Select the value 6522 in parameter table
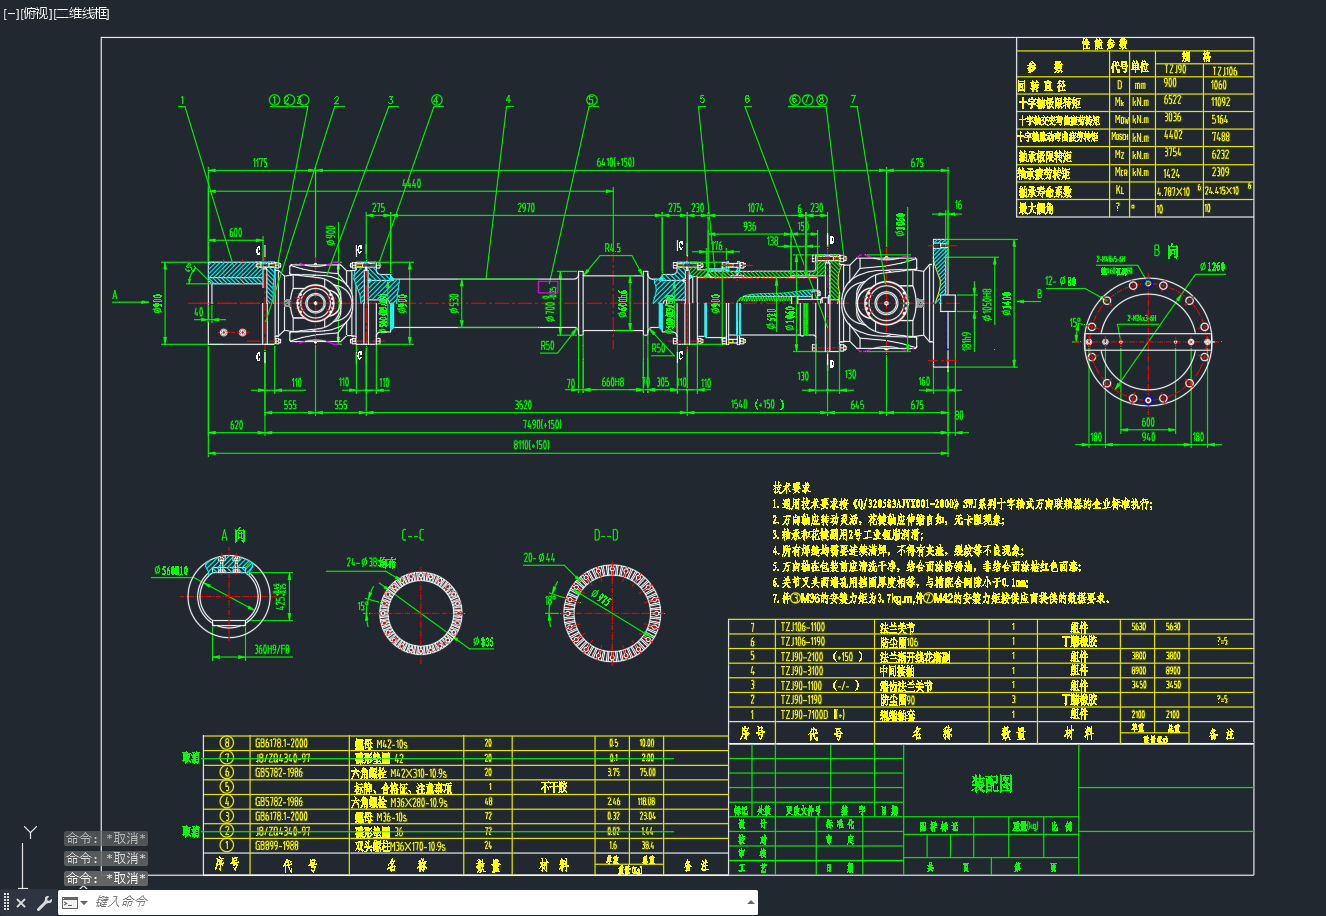 pyautogui.click(x=1172, y=101)
